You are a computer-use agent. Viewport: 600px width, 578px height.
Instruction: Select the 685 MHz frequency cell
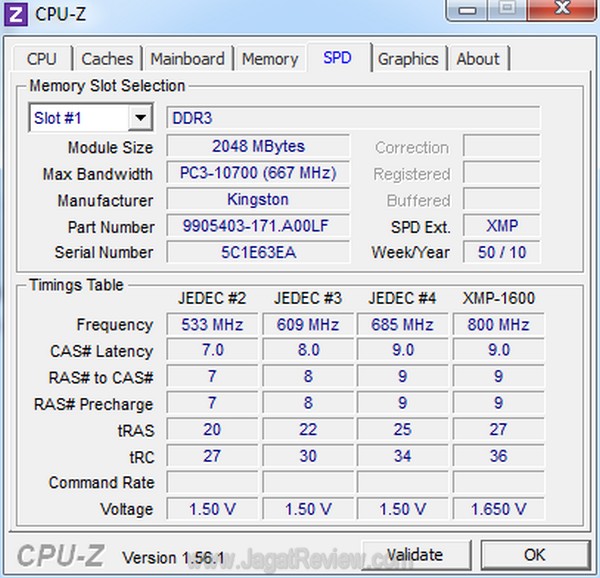[x=402, y=324]
